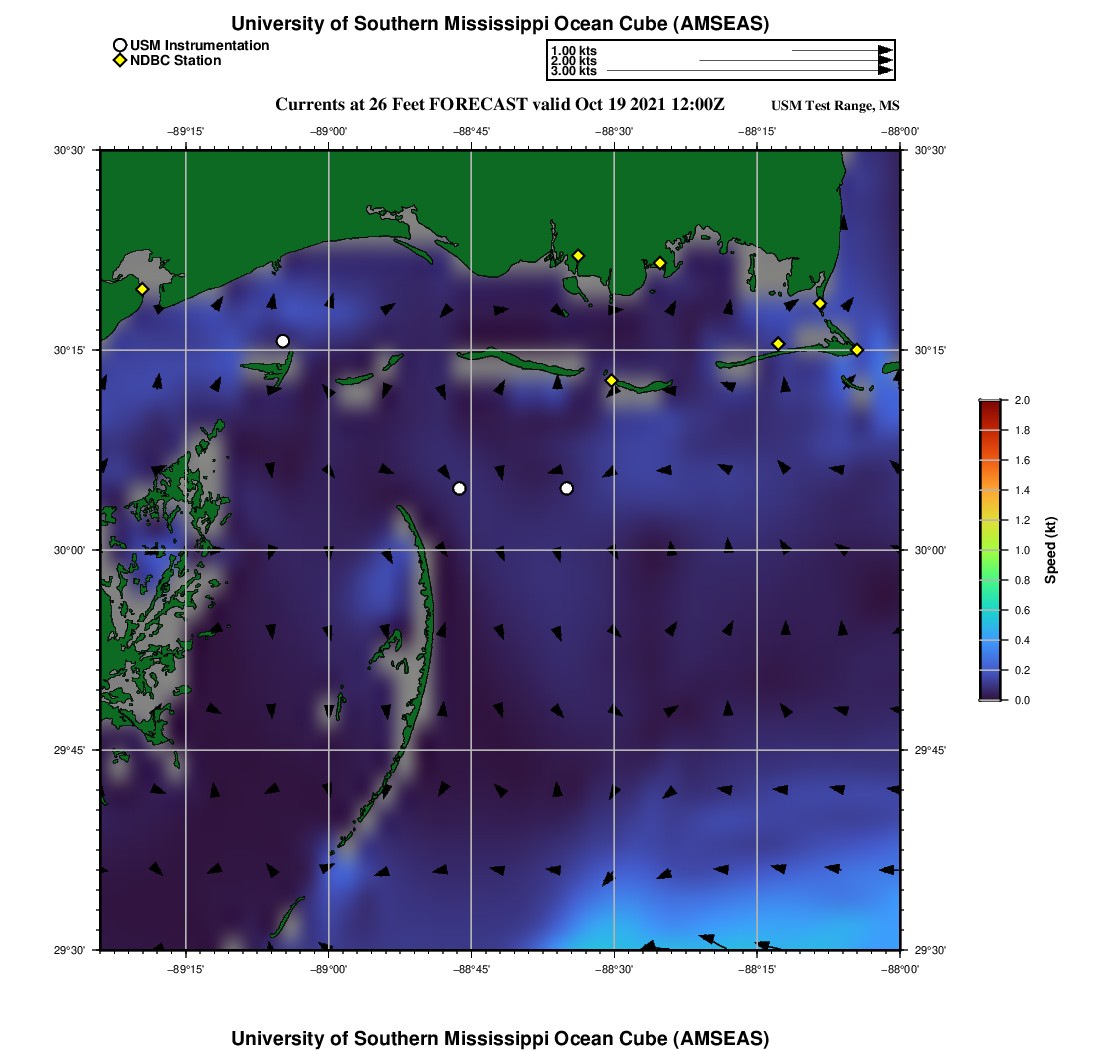
Task: Pick the dark red top of speed colorbar
Action: [990, 403]
